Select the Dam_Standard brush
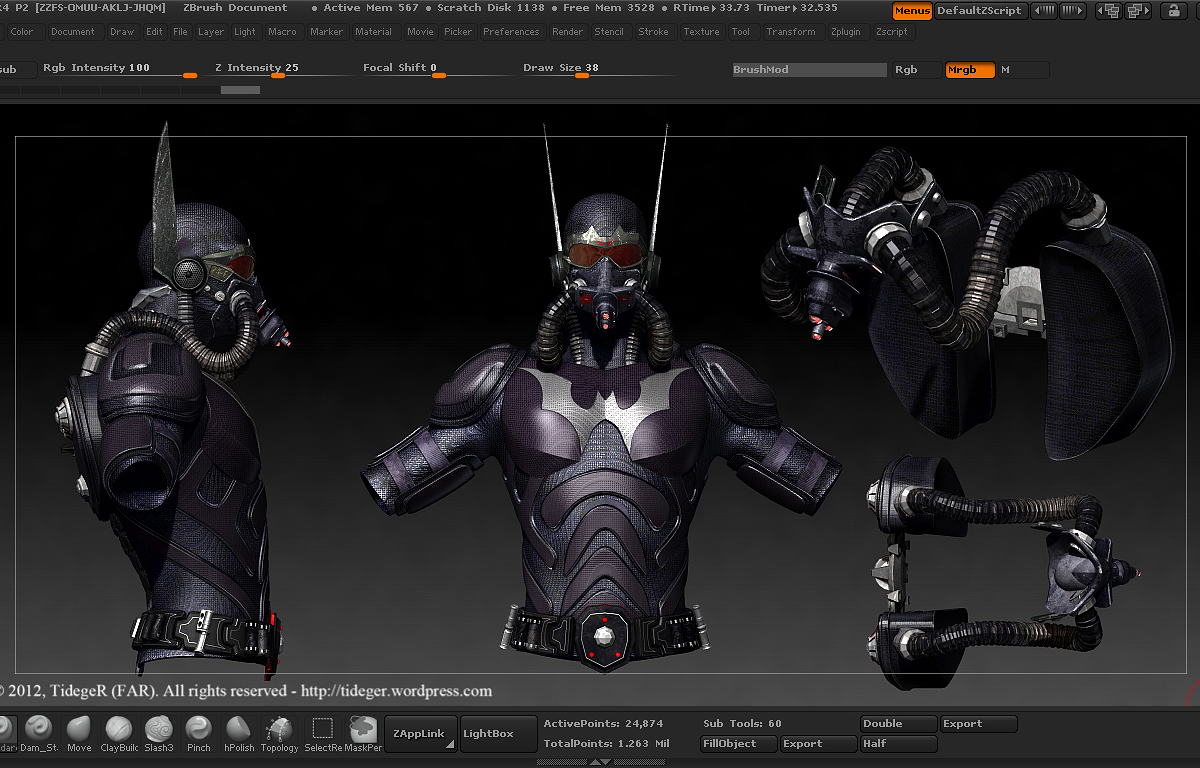 pos(39,733)
